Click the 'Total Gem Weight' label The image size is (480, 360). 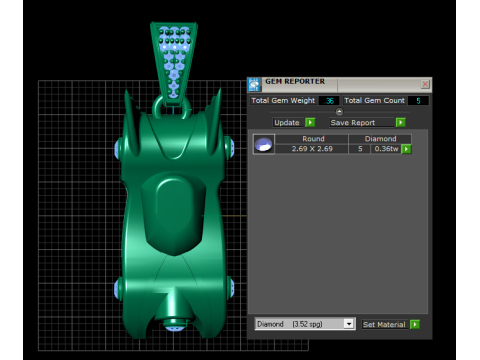point(283,100)
